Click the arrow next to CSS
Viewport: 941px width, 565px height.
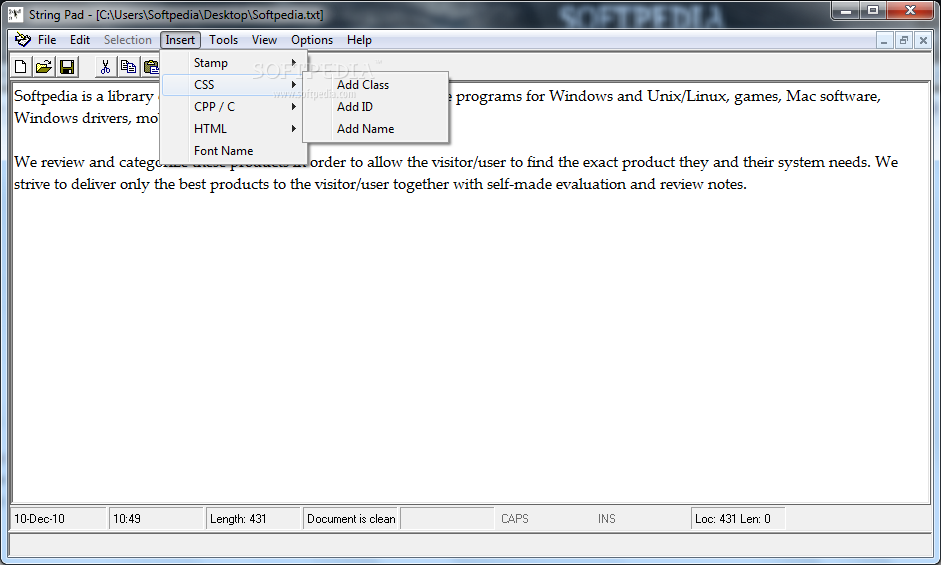pos(294,85)
